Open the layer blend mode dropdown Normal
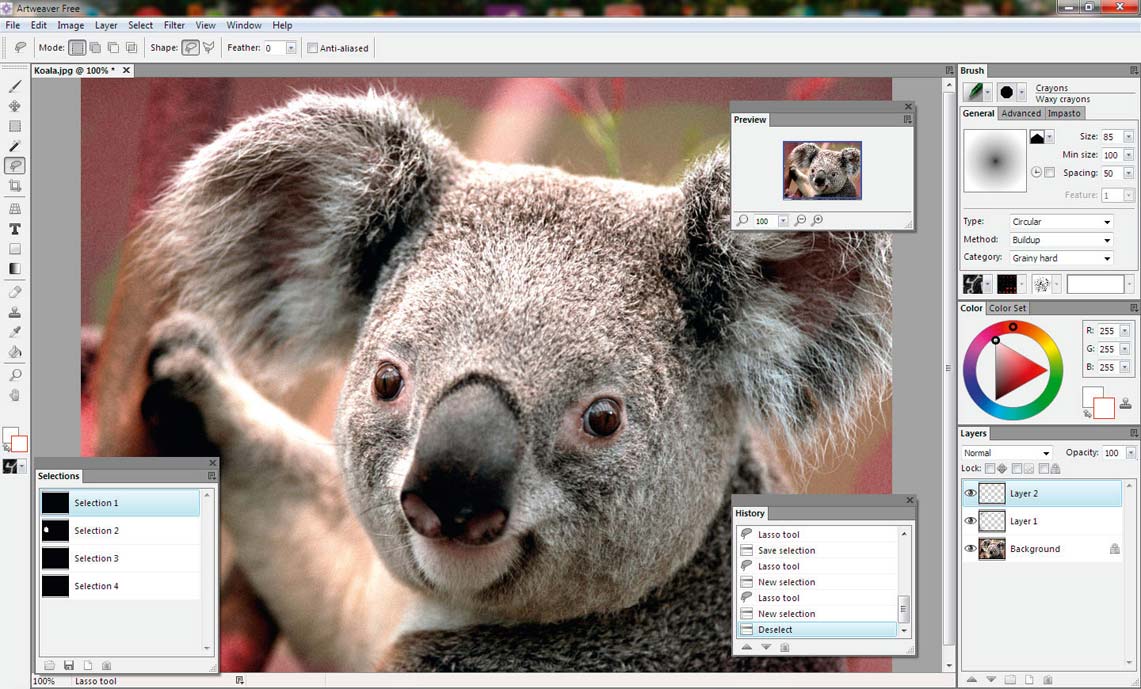 click(1006, 453)
